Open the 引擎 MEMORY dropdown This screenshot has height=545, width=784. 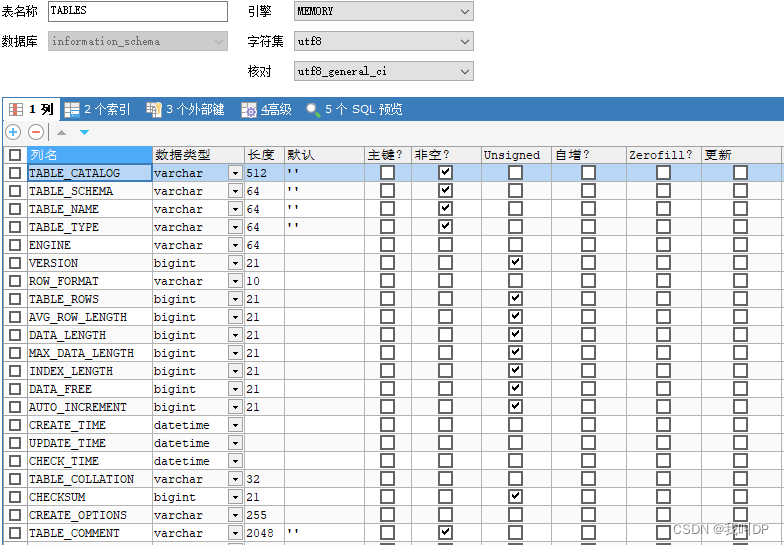pyautogui.click(x=384, y=11)
